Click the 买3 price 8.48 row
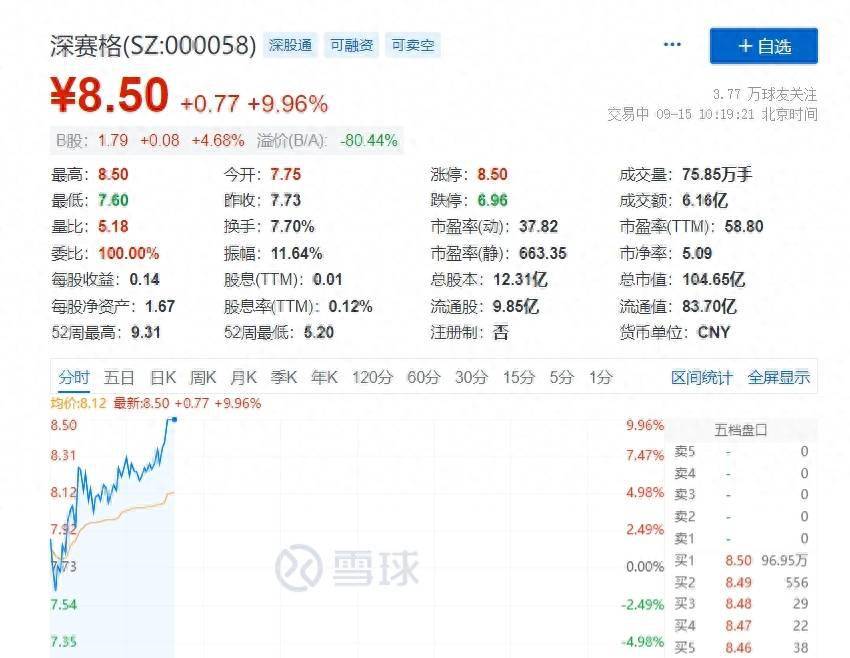Viewport: 850px width, 658px height. (740, 604)
